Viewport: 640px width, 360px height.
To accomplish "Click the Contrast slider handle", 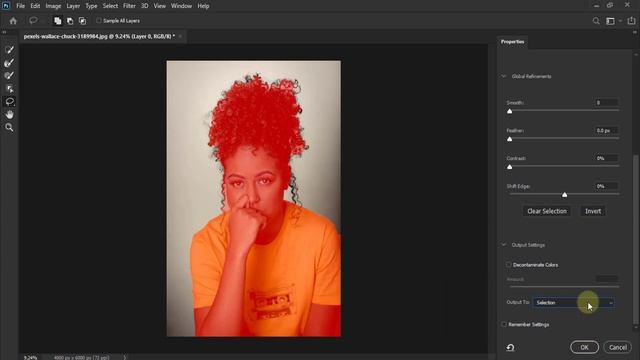I will click(509, 167).
